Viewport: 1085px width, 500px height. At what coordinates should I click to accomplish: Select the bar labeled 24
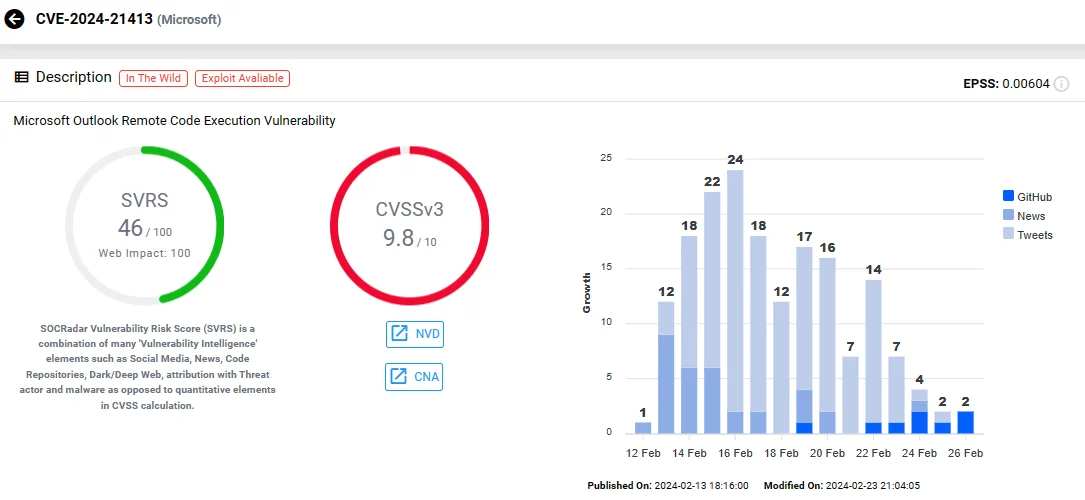click(735, 302)
